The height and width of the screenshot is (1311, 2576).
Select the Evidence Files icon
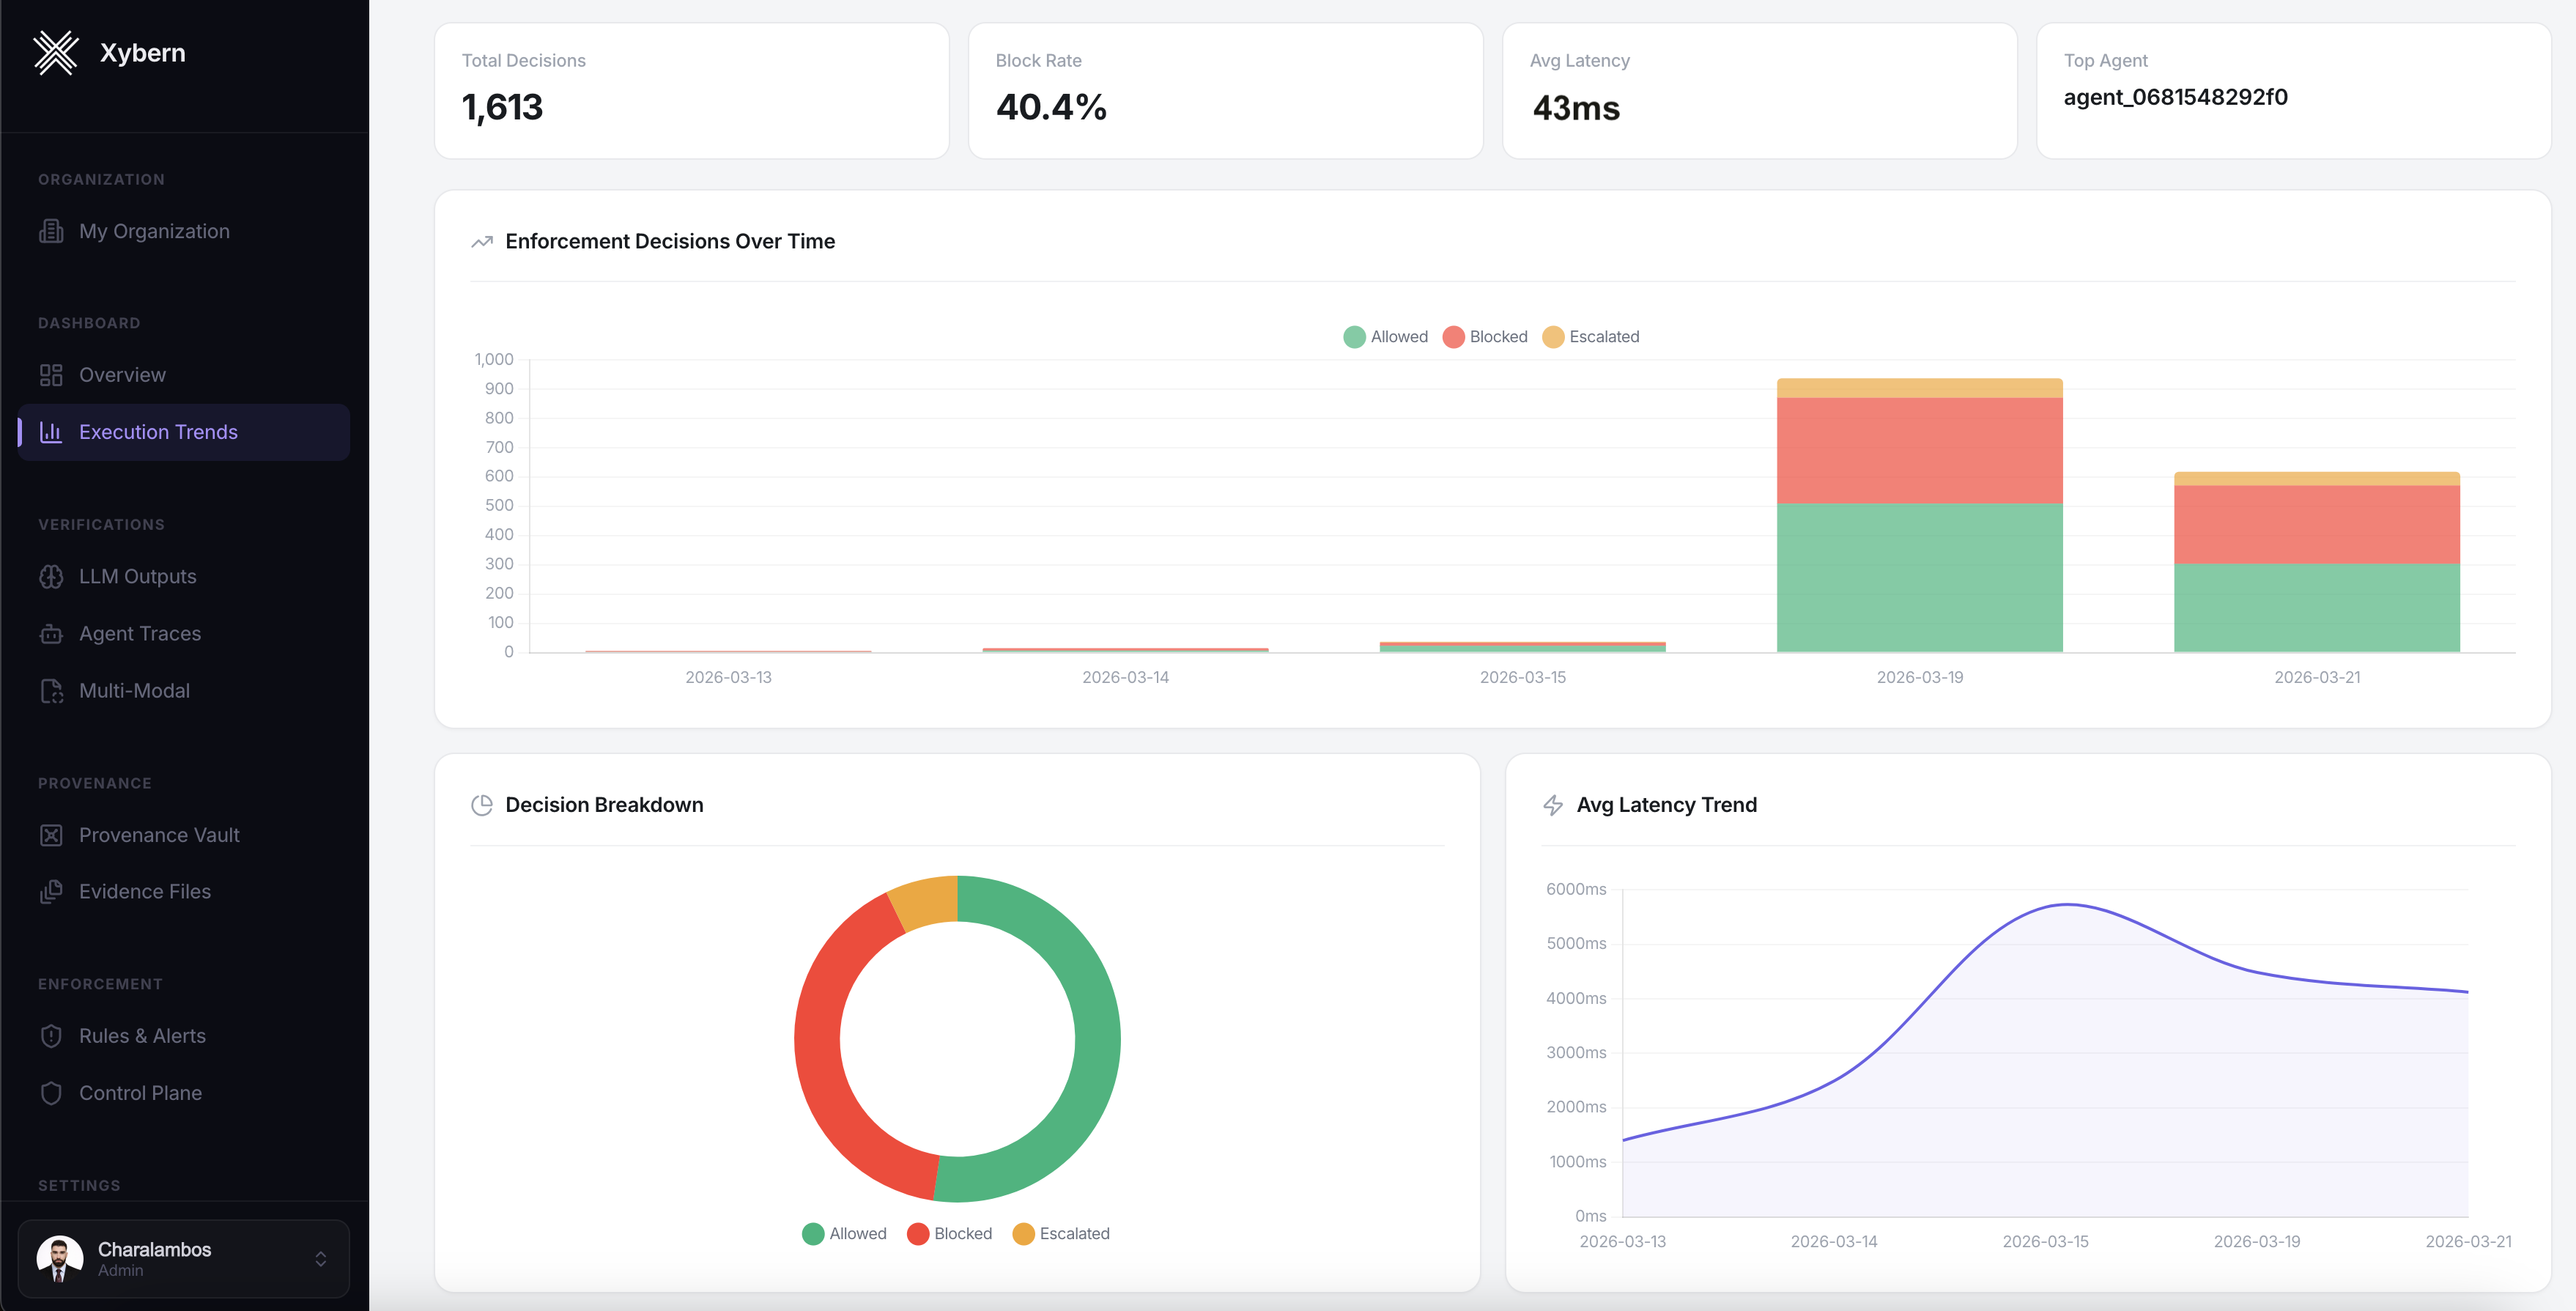click(x=52, y=891)
